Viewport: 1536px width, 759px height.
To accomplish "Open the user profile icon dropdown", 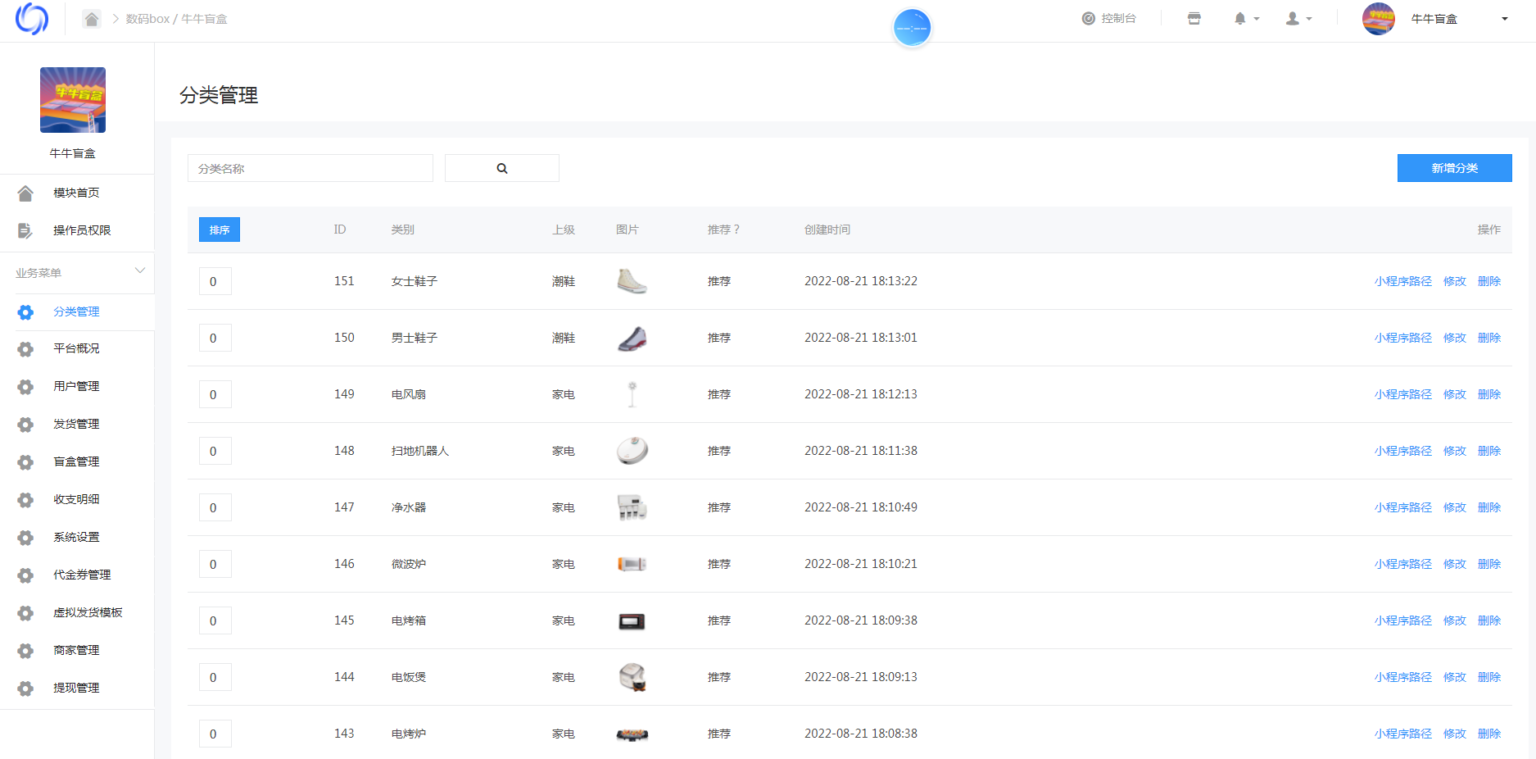I will [1298, 19].
